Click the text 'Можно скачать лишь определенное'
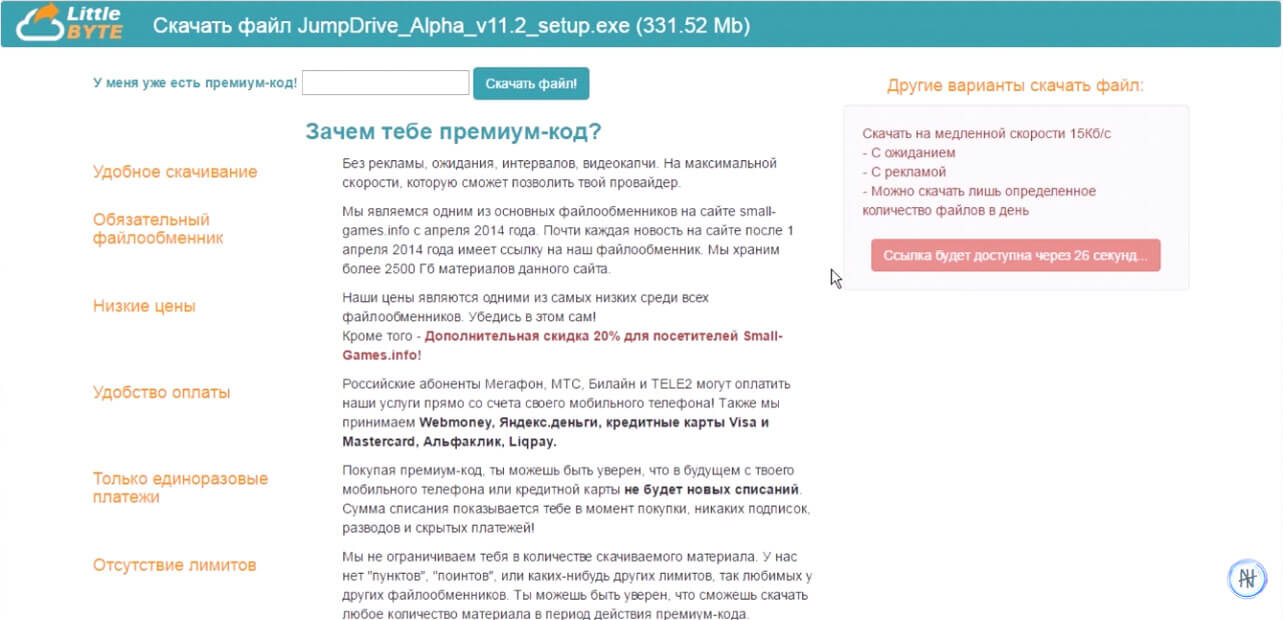The width and height of the screenshot is (1283, 620). pyautogui.click(x=983, y=191)
